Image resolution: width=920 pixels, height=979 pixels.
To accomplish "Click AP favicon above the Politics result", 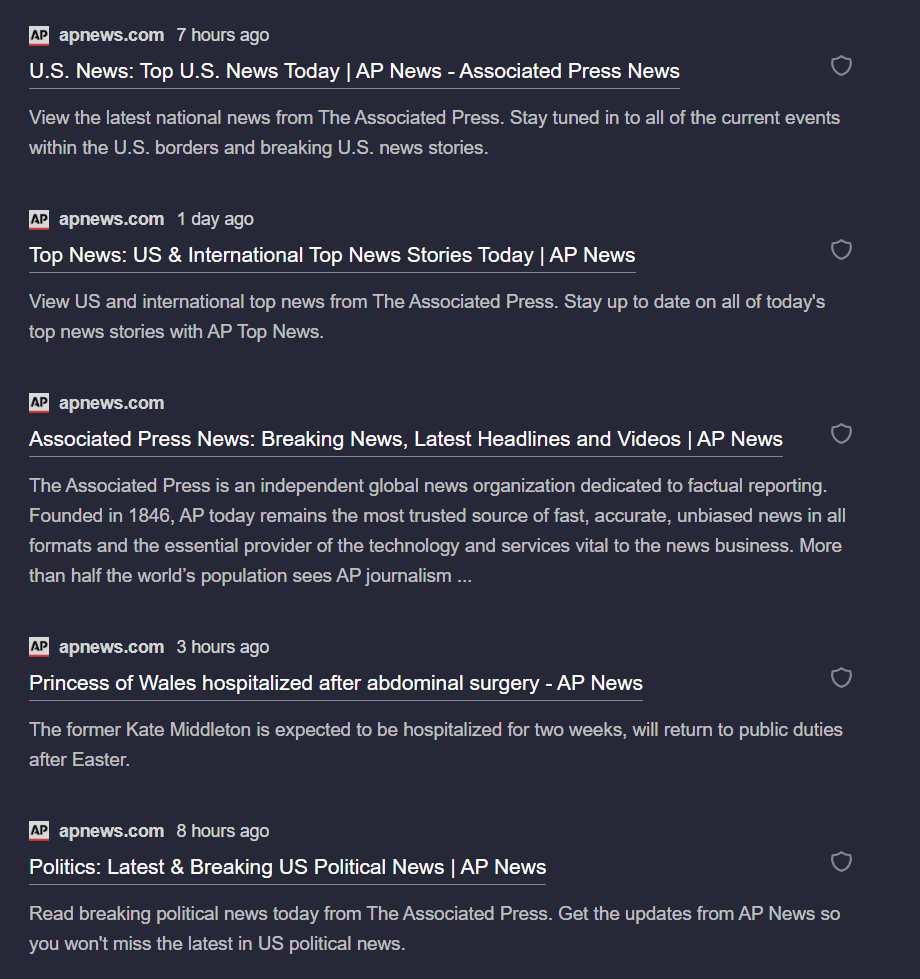I will [39, 832].
